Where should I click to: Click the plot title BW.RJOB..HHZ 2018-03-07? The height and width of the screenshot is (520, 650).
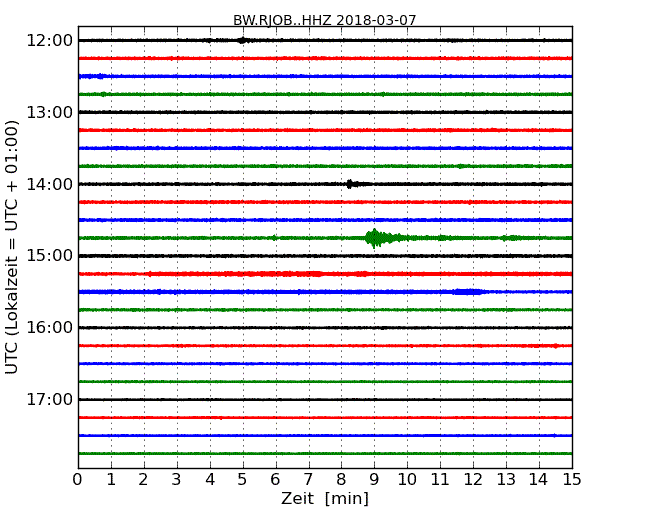(x=324, y=20)
